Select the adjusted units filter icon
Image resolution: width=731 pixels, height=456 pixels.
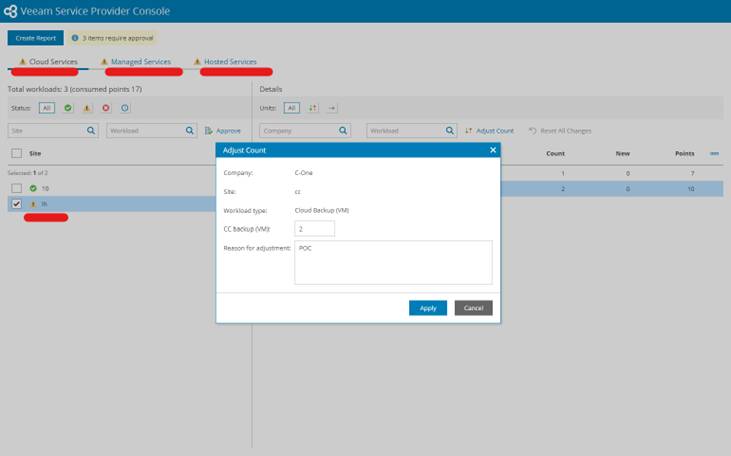tap(313, 108)
